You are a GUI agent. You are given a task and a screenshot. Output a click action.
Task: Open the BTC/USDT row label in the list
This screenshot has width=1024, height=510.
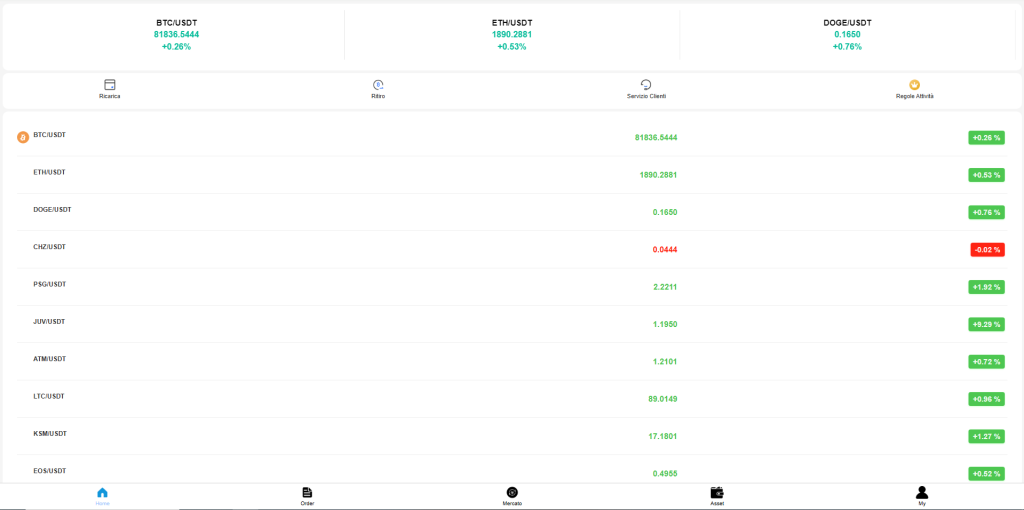tap(50, 135)
